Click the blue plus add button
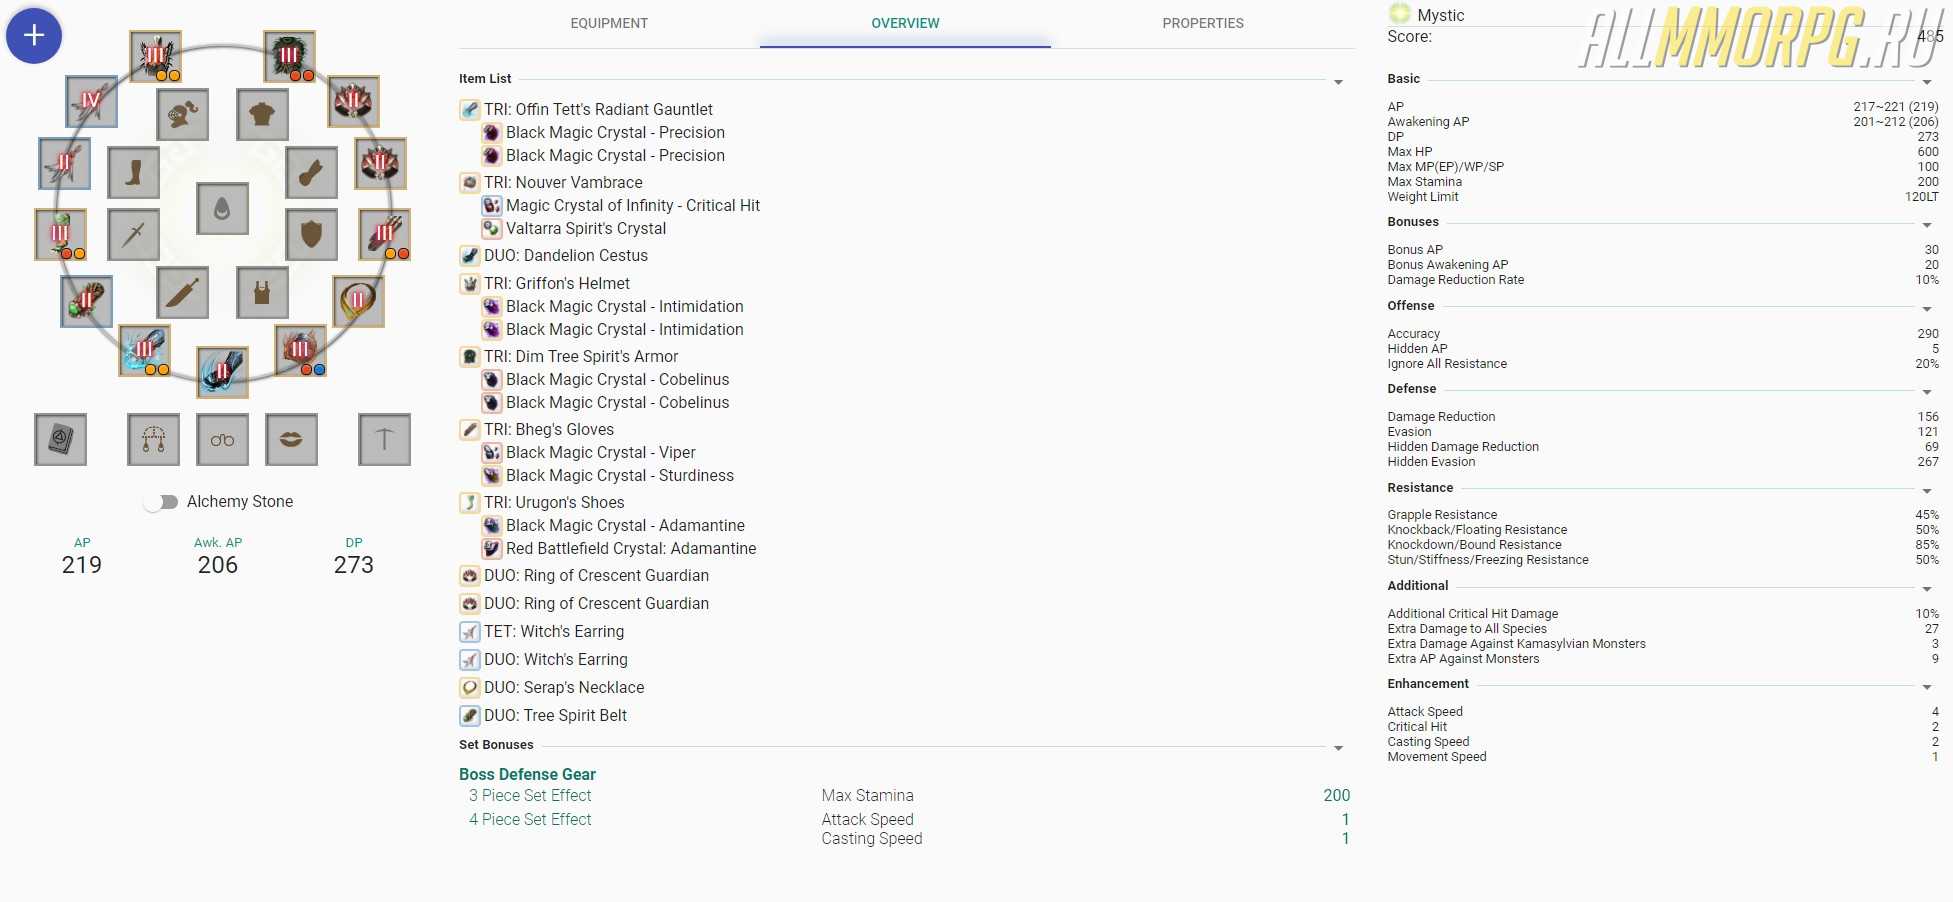Image resolution: width=1953 pixels, height=902 pixels. click(x=34, y=36)
